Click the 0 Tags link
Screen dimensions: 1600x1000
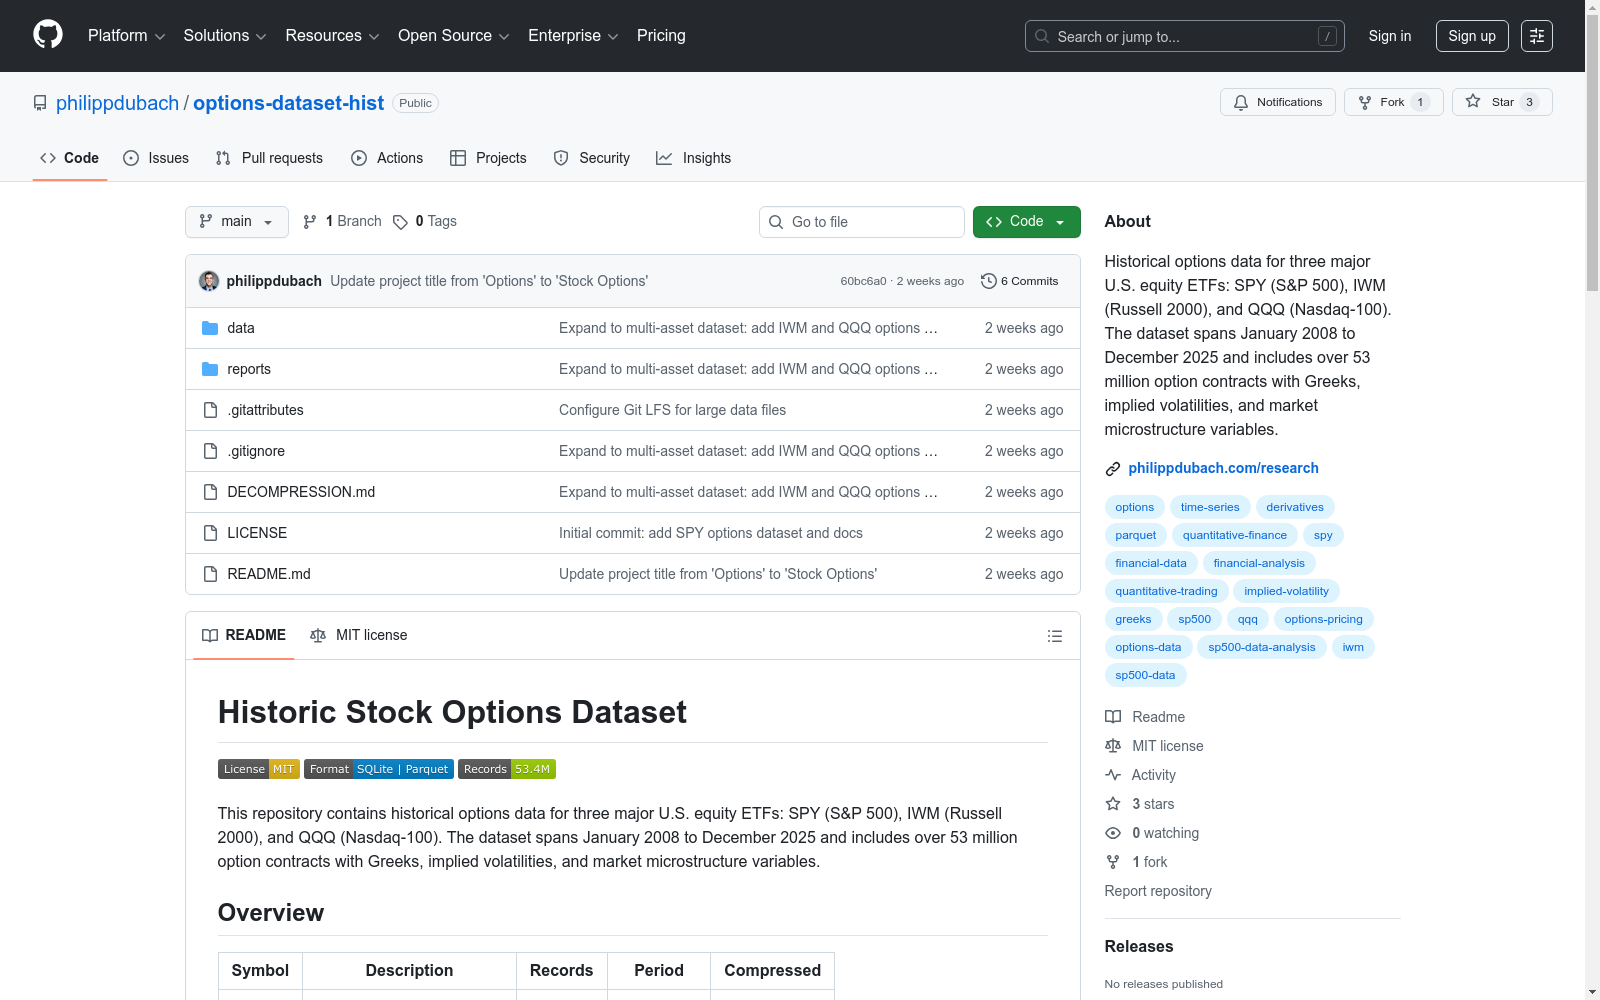tap(425, 221)
